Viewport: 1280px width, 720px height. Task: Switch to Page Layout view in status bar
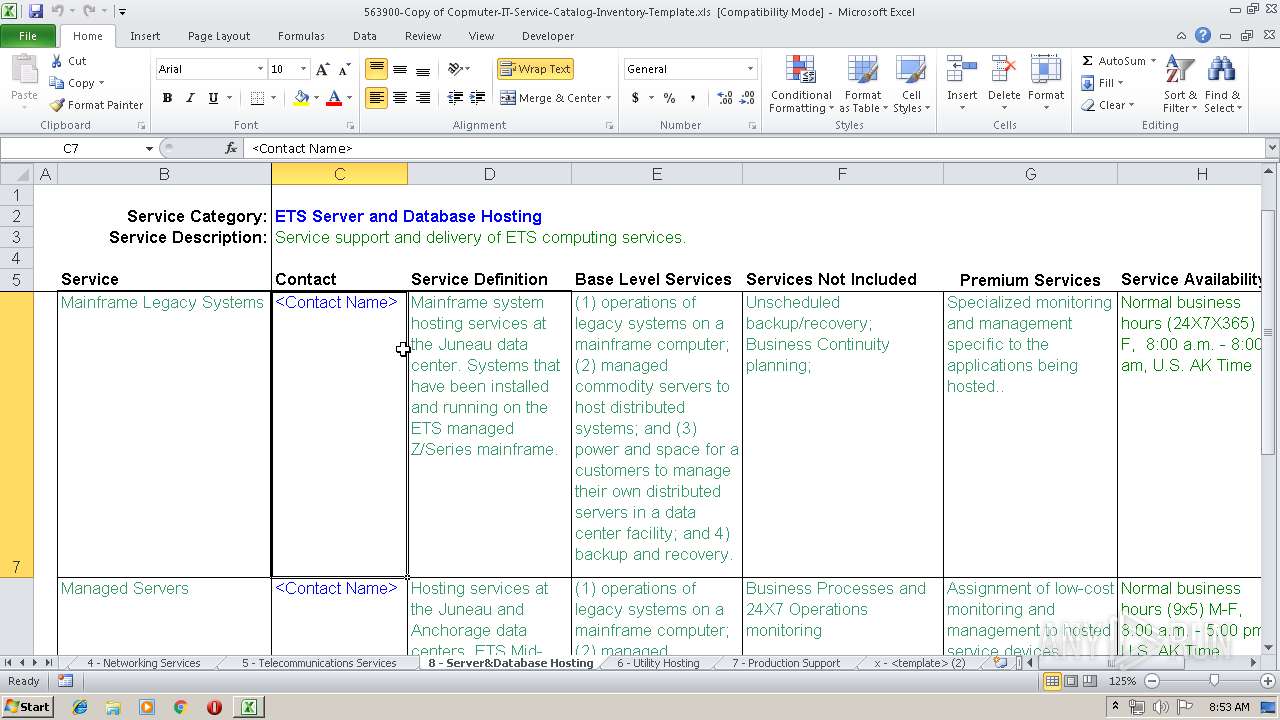tap(1071, 681)
